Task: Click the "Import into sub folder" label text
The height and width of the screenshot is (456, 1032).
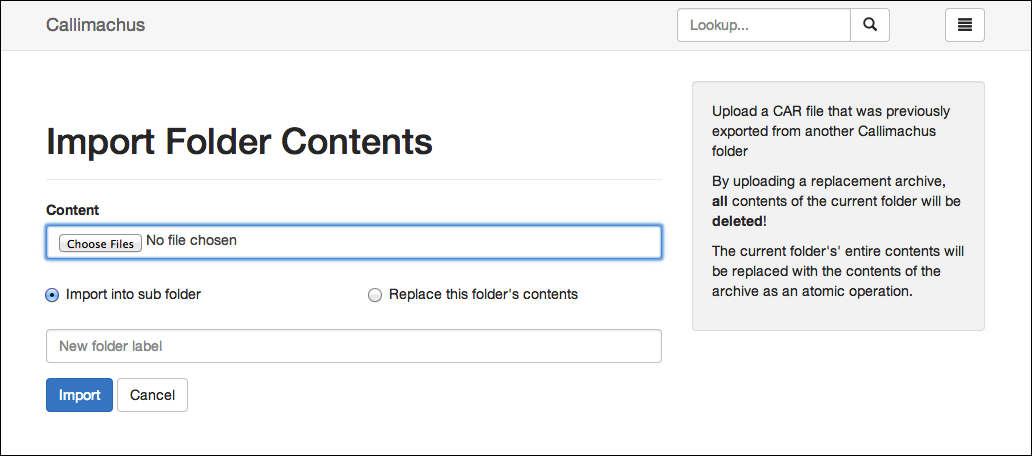Action: tap(133, 294)
